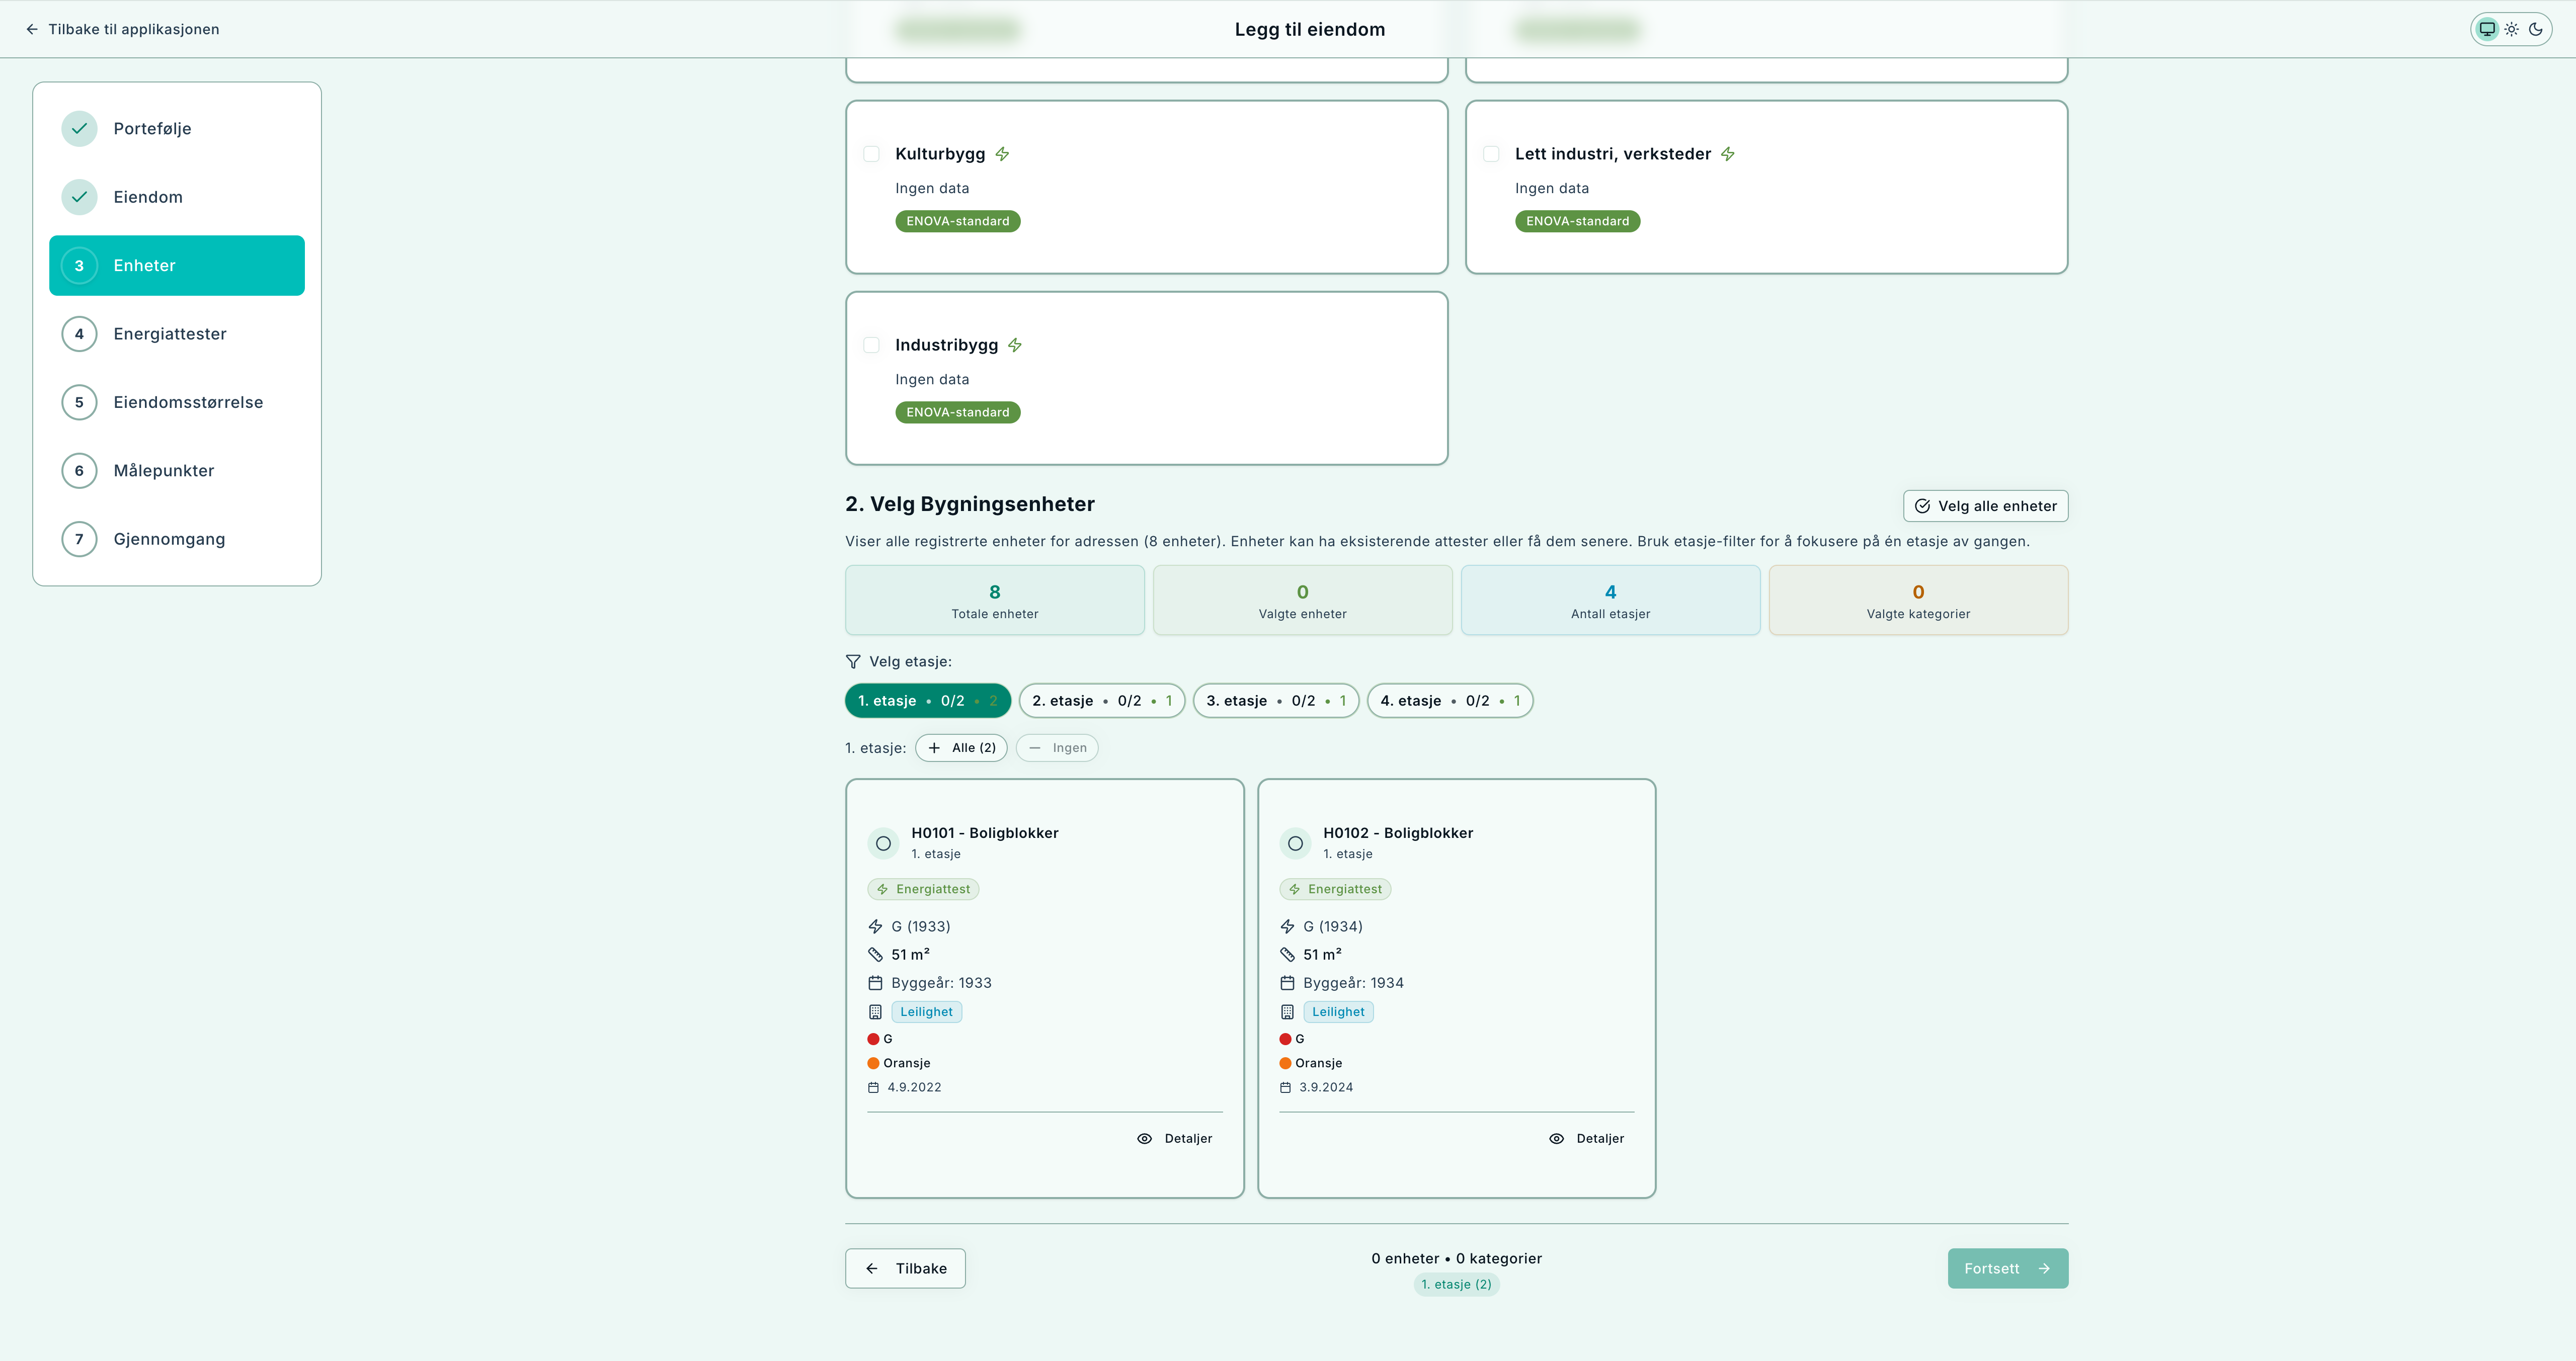Filter by 4. etasje chip
This screenshot has width=2576, height=1361.
(1449, 701)
